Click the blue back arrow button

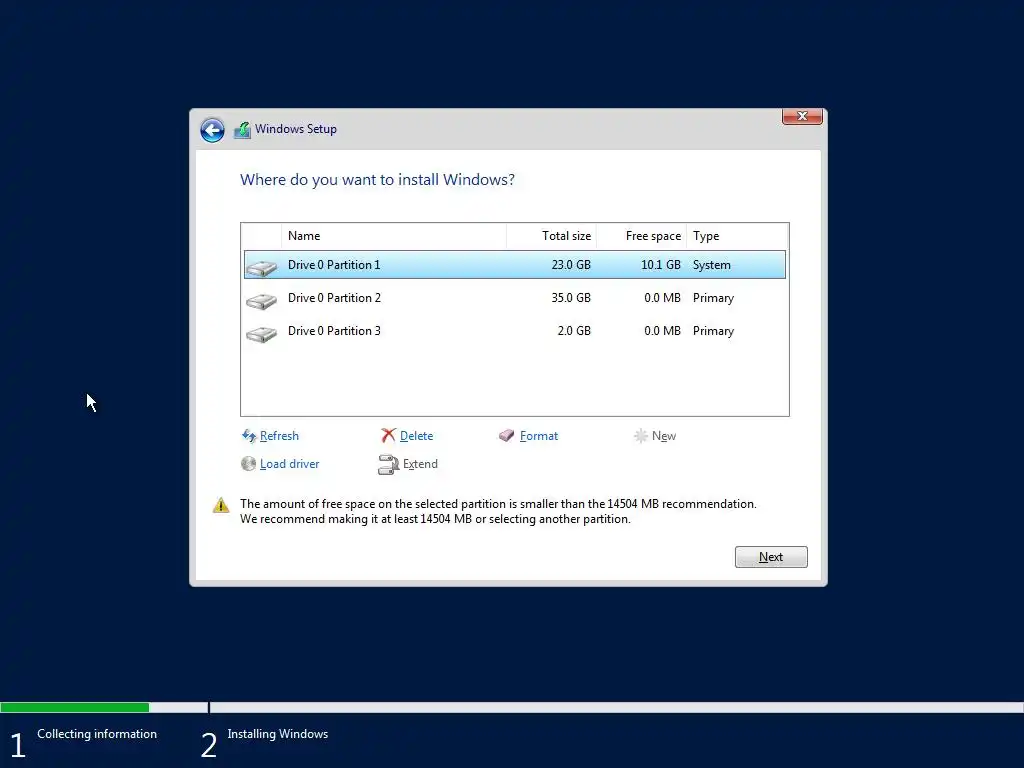[x=212, y=130]
